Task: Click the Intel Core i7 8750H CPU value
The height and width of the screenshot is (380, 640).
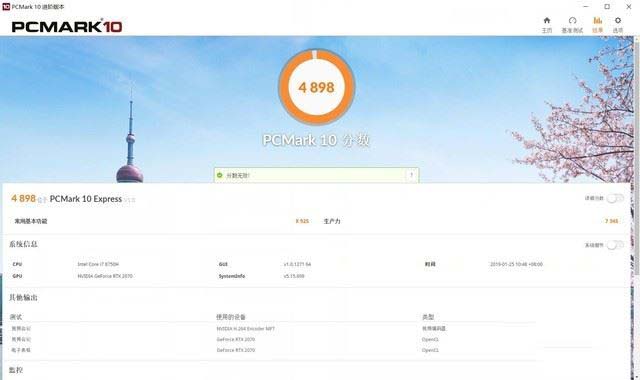Action: [98, 264]
